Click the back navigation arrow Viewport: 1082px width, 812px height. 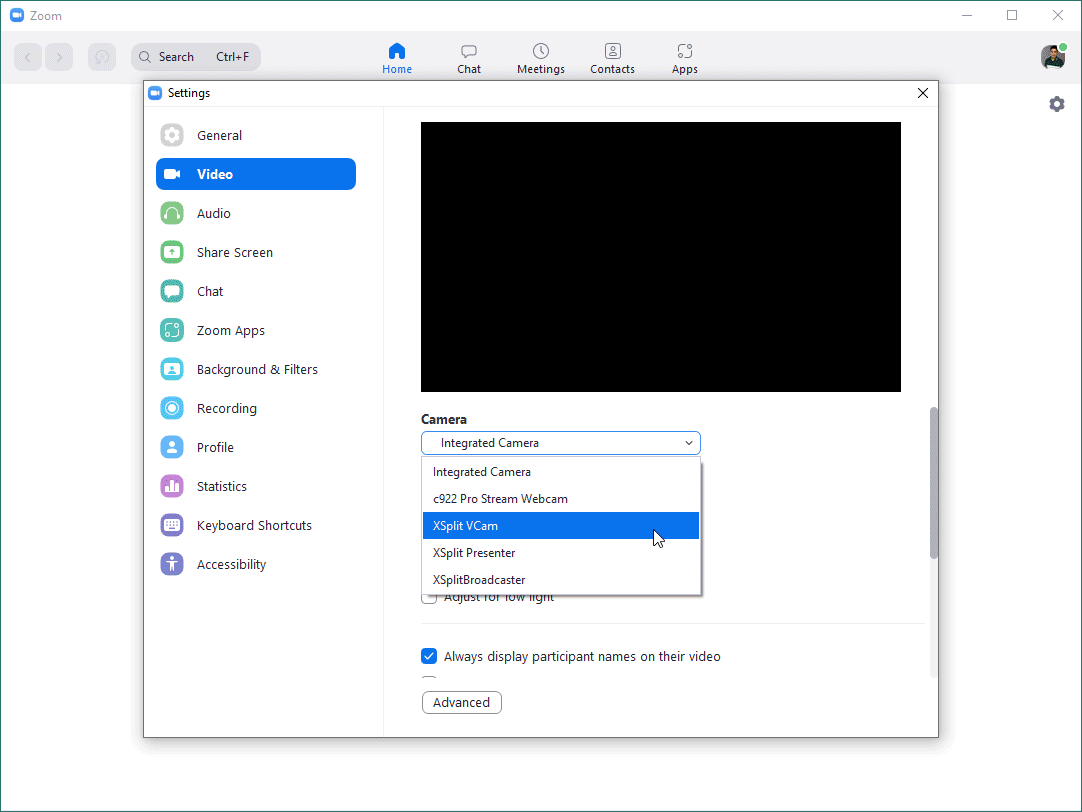[28, 57]
